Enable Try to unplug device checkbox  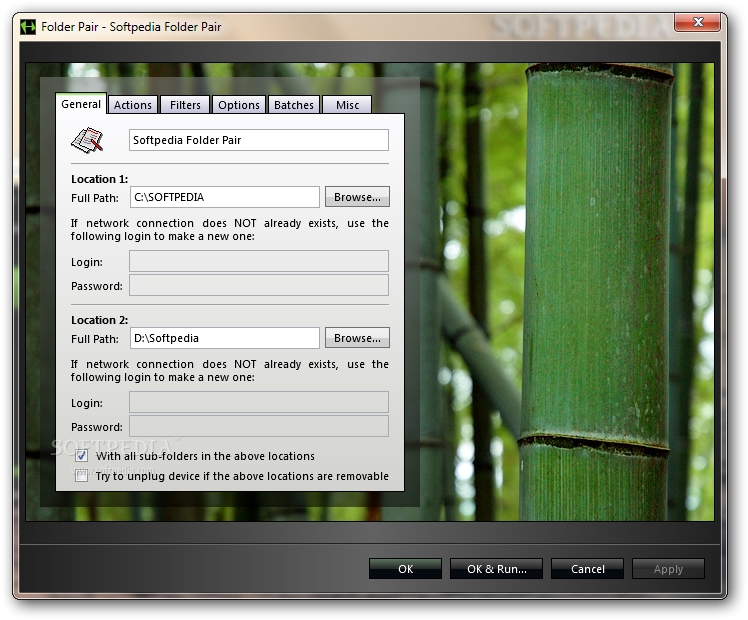click(x=82, y=476)
